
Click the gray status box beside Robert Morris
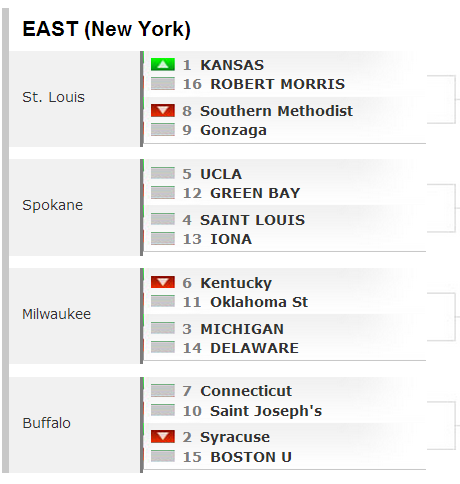(x=163, y=84)
